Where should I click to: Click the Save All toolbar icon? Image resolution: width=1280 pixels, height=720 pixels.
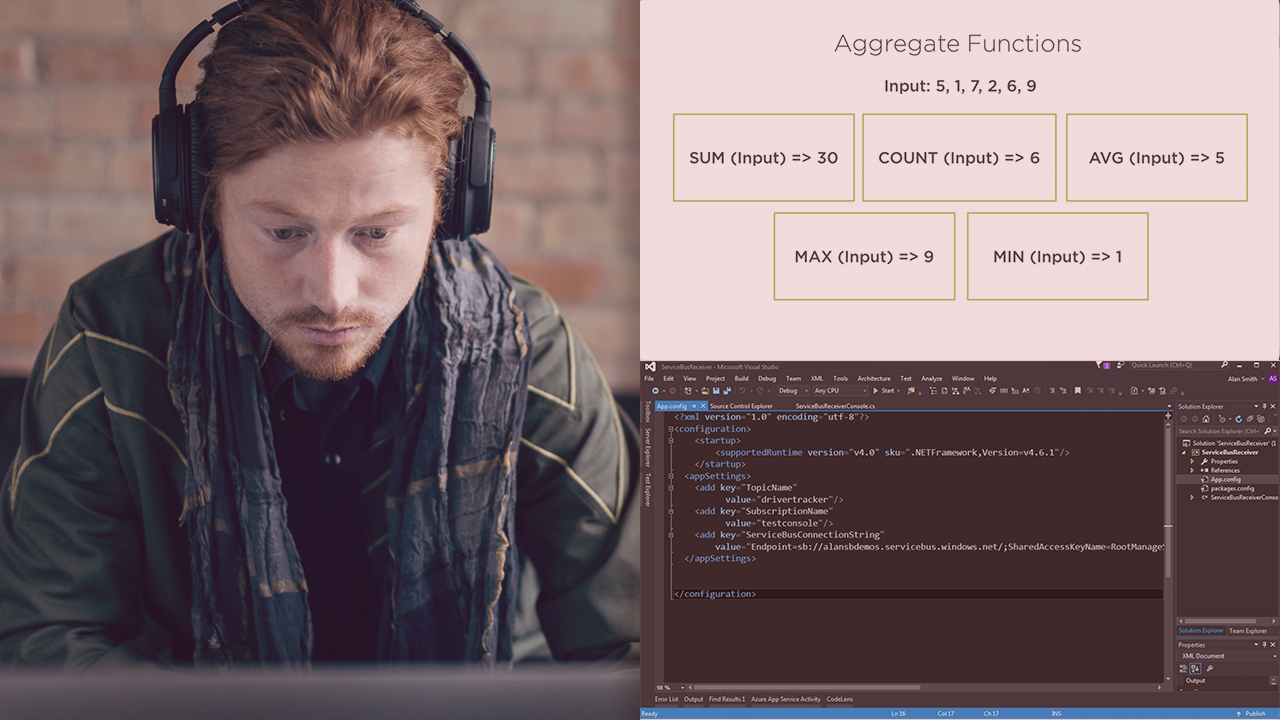[727, 391]
